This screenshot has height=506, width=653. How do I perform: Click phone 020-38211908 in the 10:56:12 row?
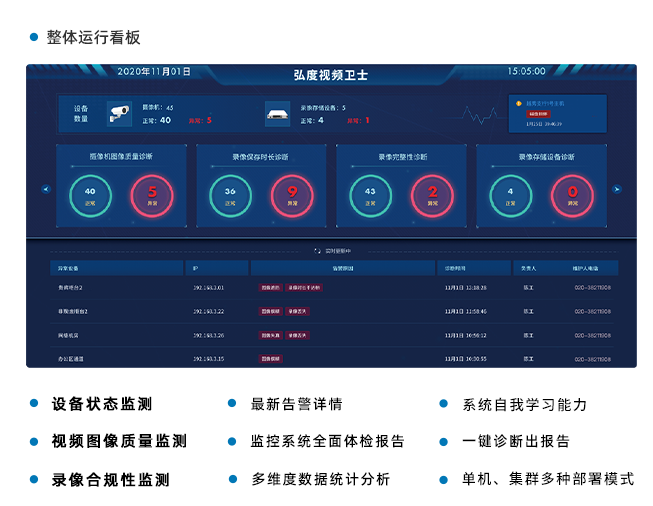point(593,335)
